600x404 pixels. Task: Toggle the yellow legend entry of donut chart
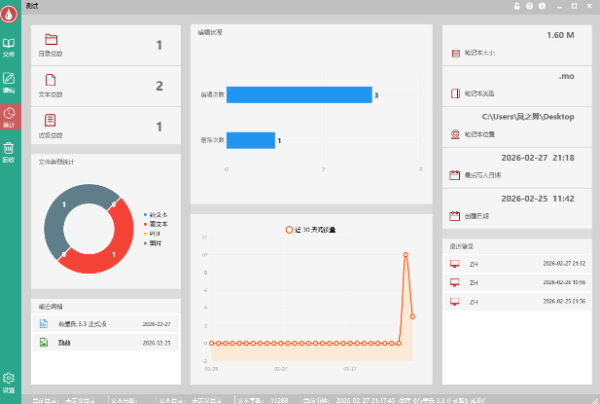tap(152, 234)
